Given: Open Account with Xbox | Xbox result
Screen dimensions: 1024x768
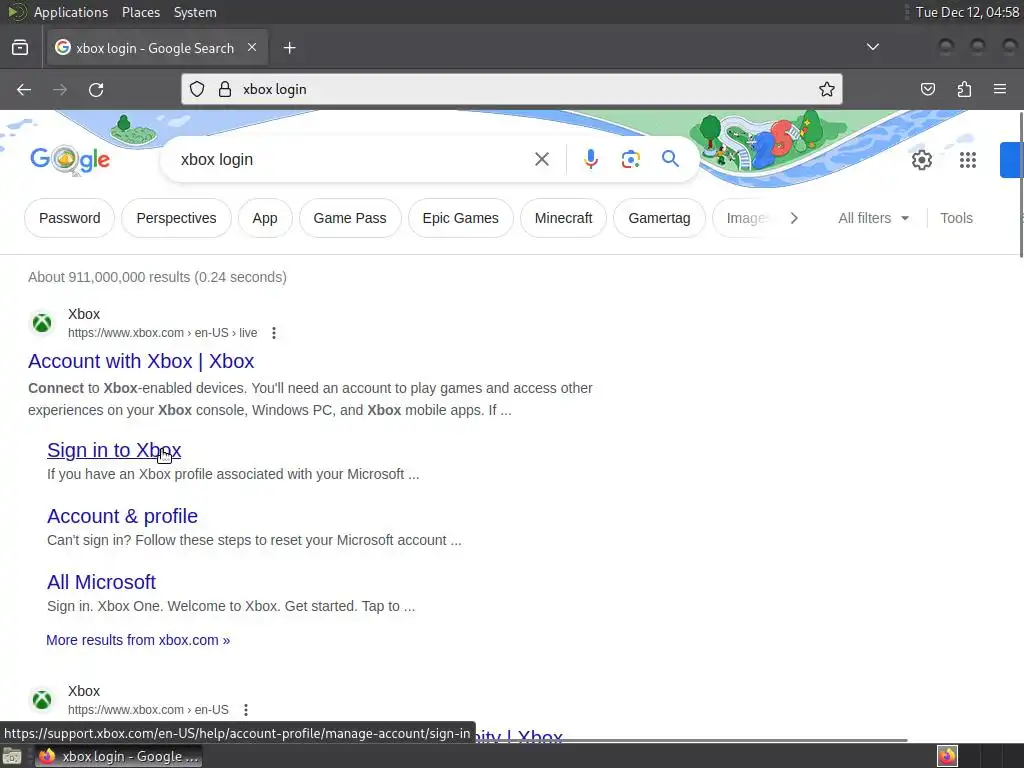Looking at the screenshot, I should coord(141,361).
